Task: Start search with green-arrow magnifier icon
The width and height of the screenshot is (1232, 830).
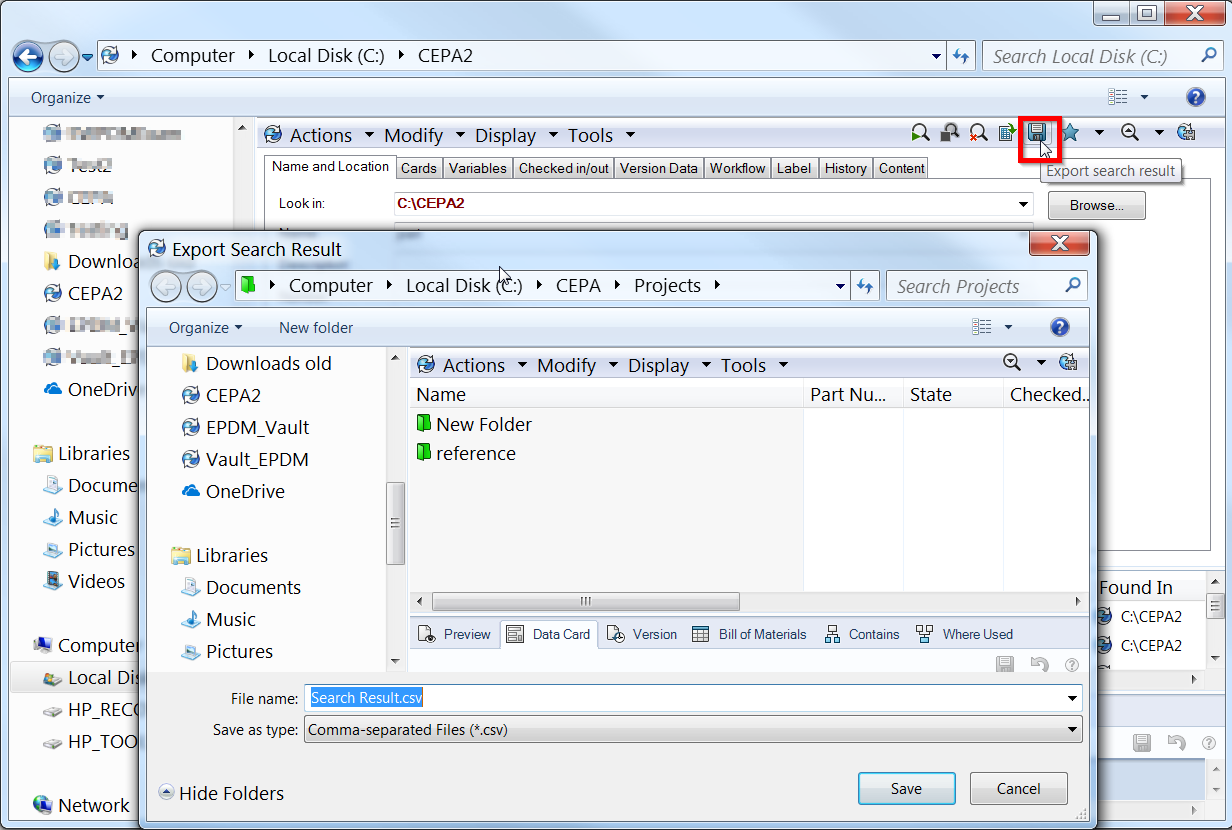Action: click(920, 133)
